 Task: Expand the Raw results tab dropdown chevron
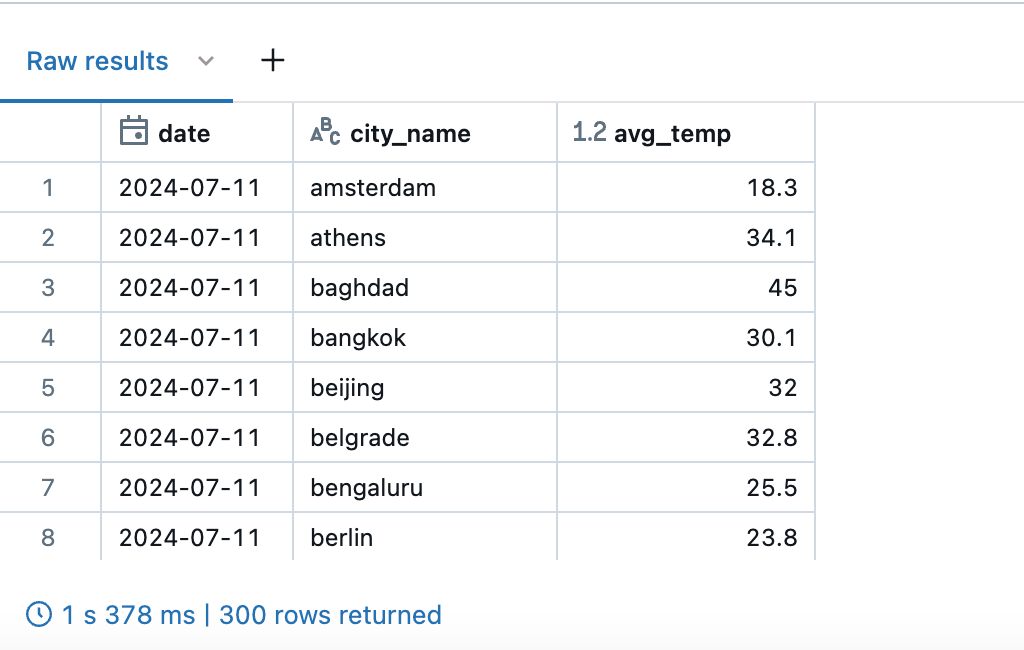[206, 61]
